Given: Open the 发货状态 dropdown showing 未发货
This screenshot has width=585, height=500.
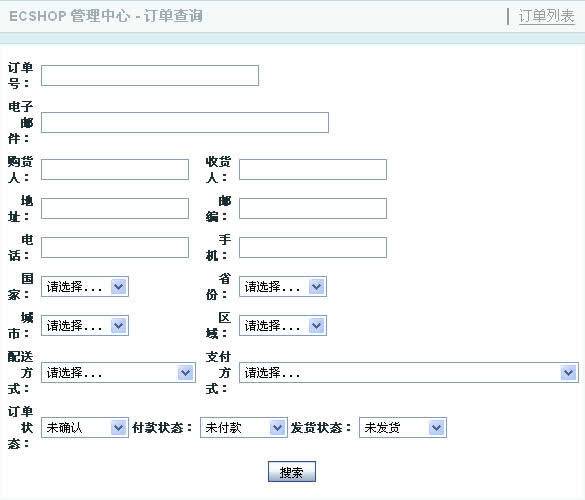Looking at the screenshot, I should (403, 428).
